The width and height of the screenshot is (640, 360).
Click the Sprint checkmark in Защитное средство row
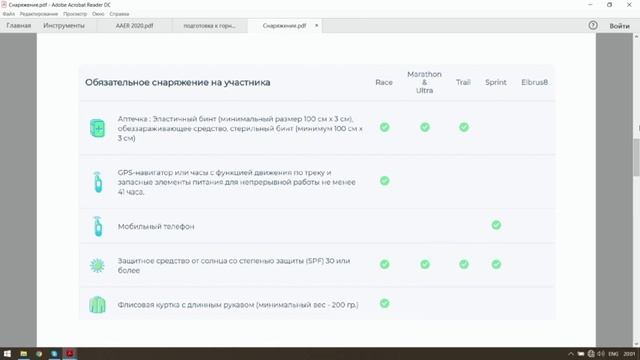click(496, 264)
